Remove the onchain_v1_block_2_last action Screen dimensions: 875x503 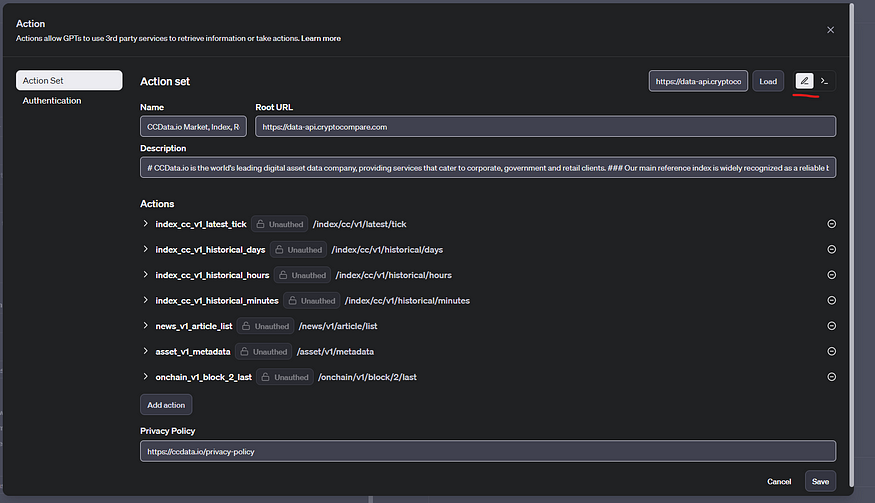pyautogui.click(x=831, y=377)
